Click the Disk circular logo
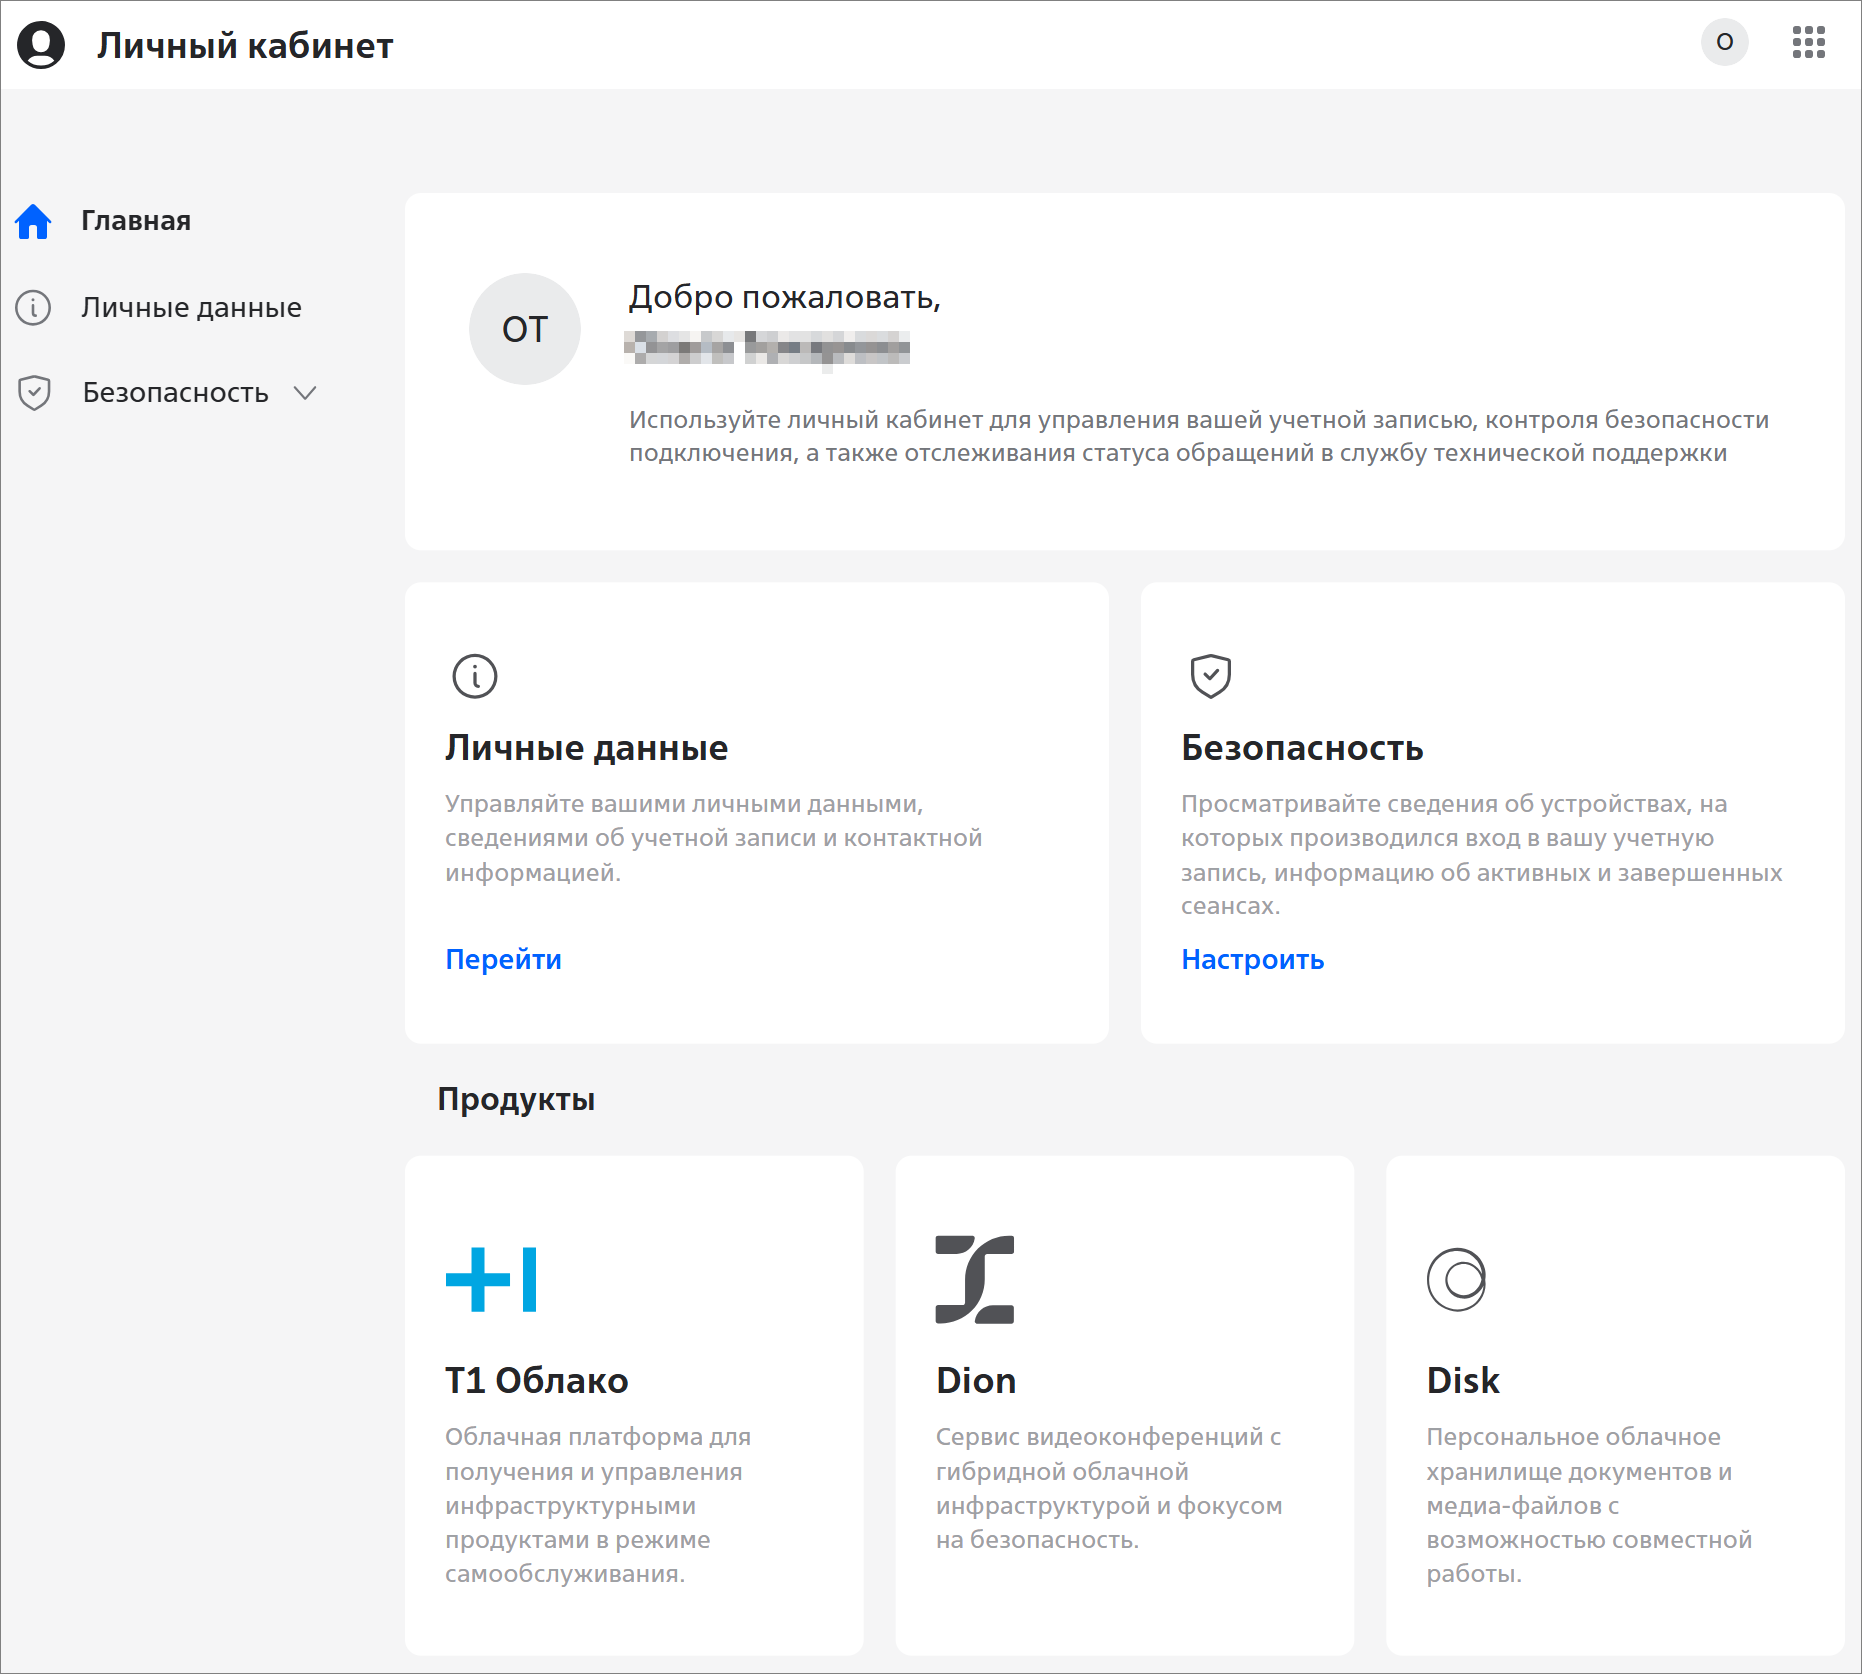The height and width of the screenshot is (1674, 1862). coord(1456,1279)
